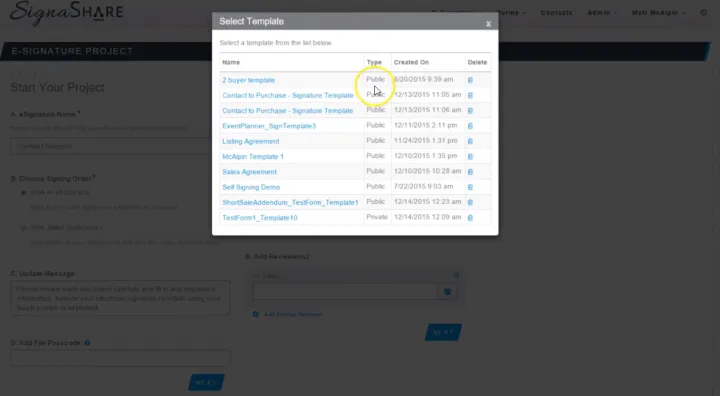This screenshot has height=396, width=720.
Task: Select the Sign in Sequence radio option
Action: tap(23, 192)
